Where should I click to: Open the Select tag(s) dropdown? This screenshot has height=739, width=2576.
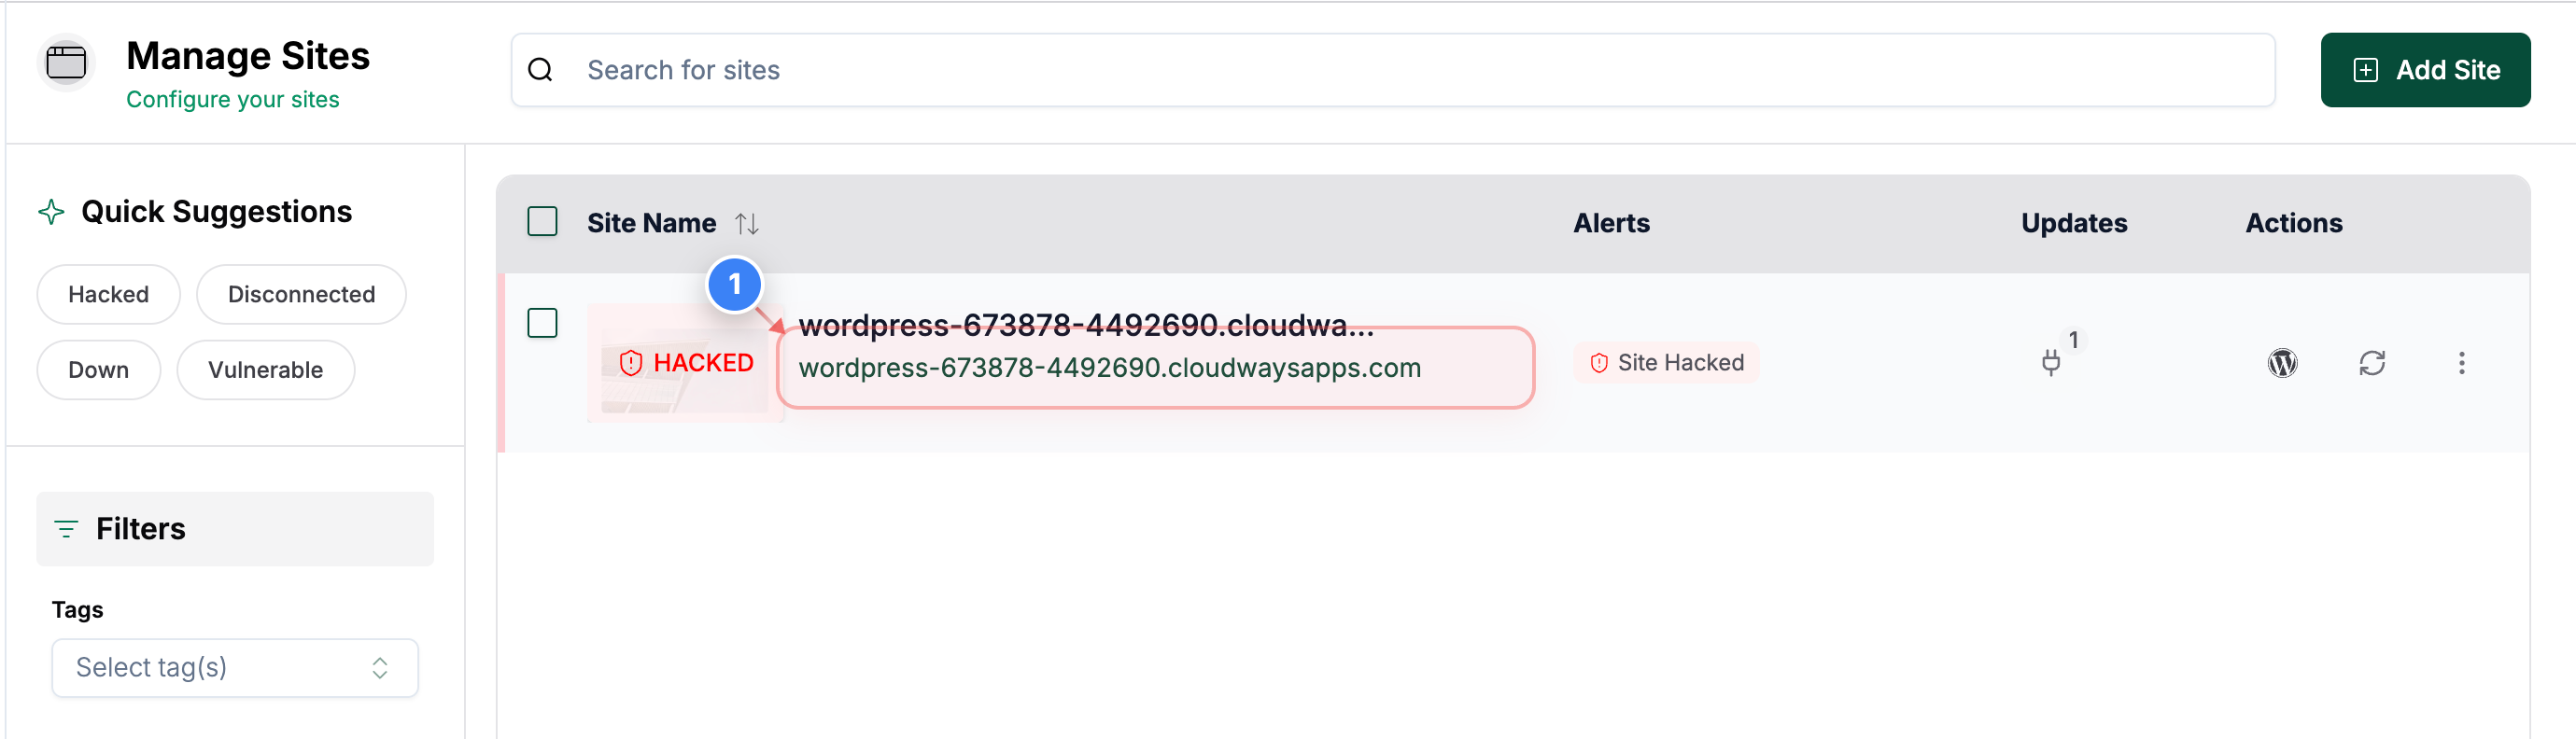click(235, 667)
